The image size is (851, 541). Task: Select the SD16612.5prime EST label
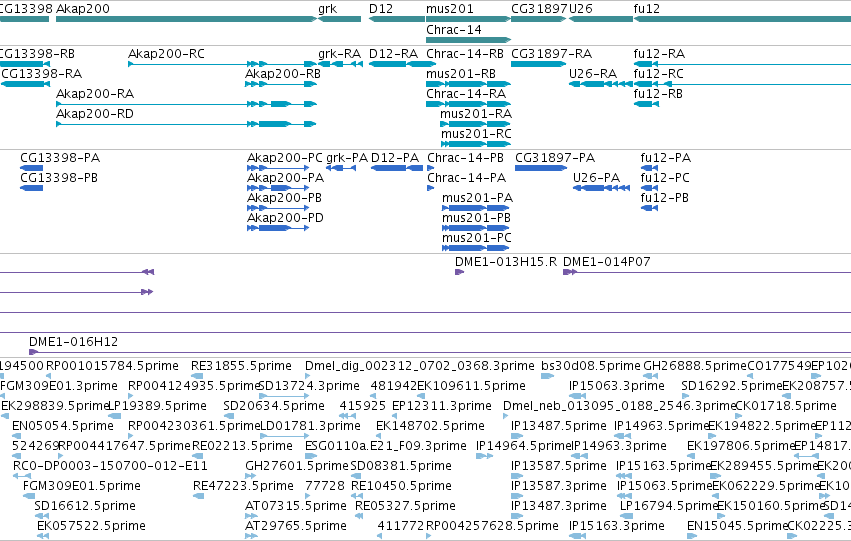[x=85, y=506]
